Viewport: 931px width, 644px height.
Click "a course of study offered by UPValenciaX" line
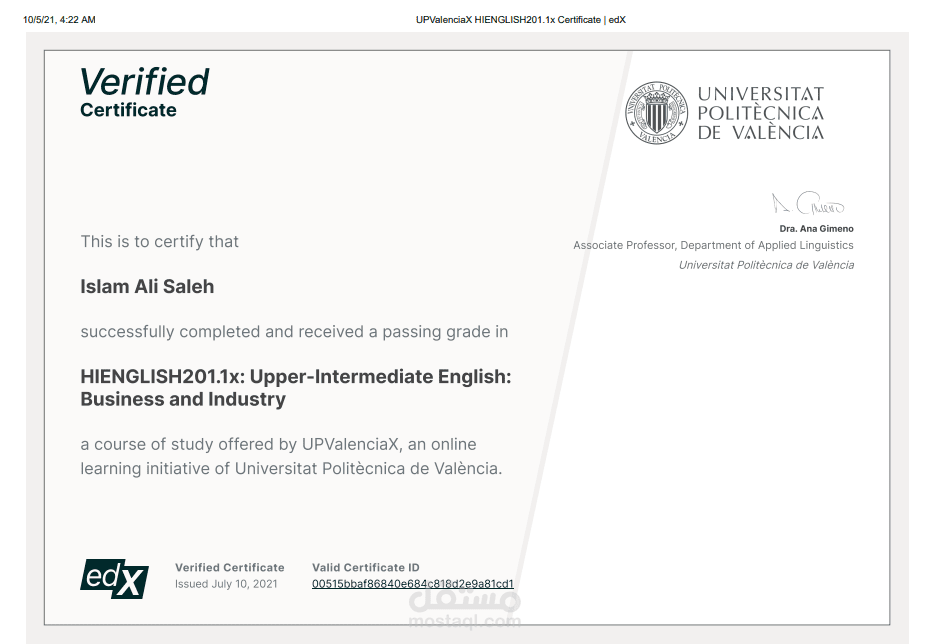pos(278,445)
